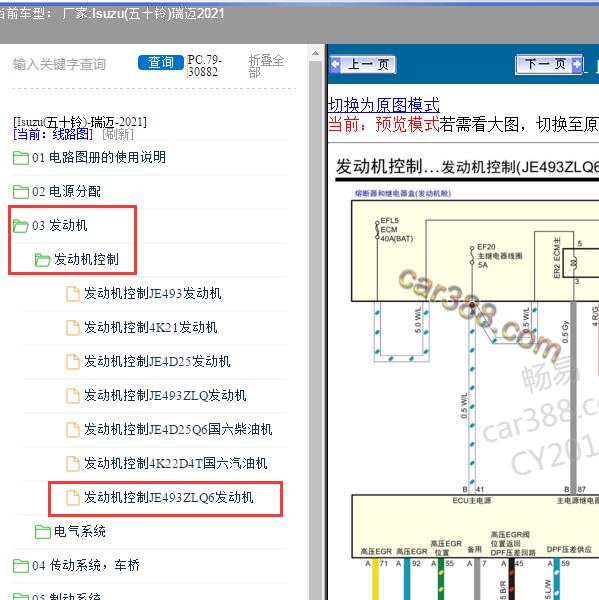Click the 查询 search button

pos(161,62)
